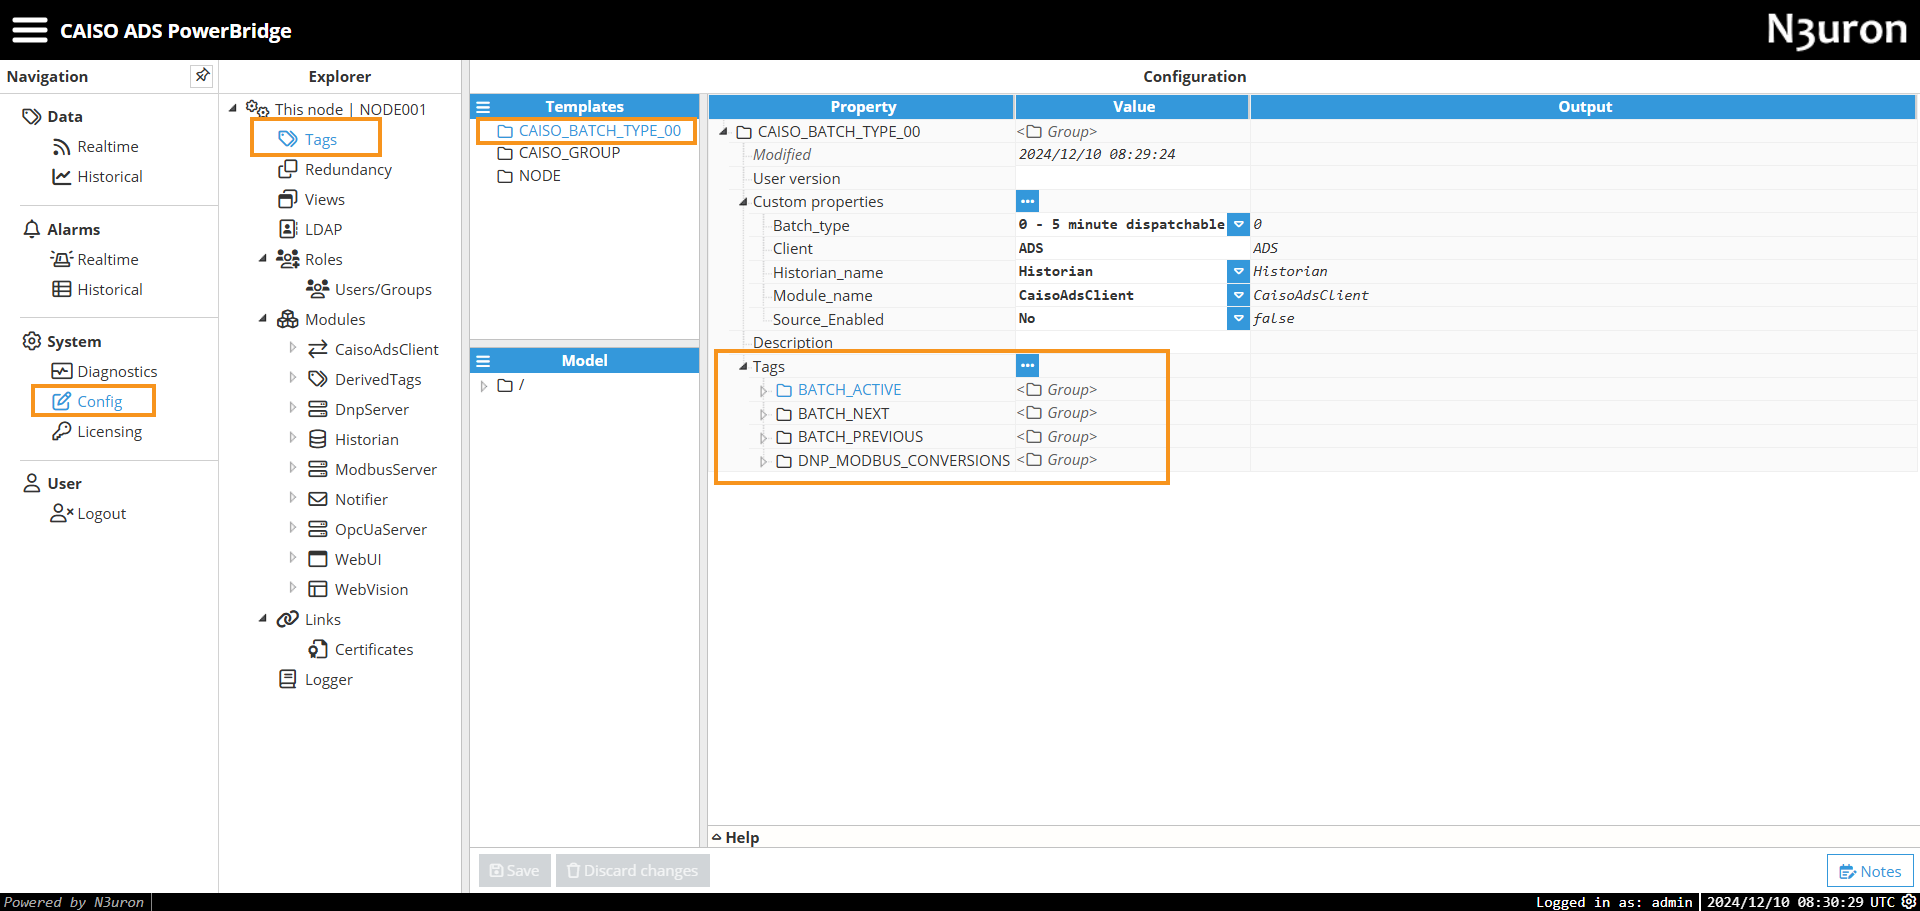
Task: Open Module_name dropdown
Action: (1238, 295)
